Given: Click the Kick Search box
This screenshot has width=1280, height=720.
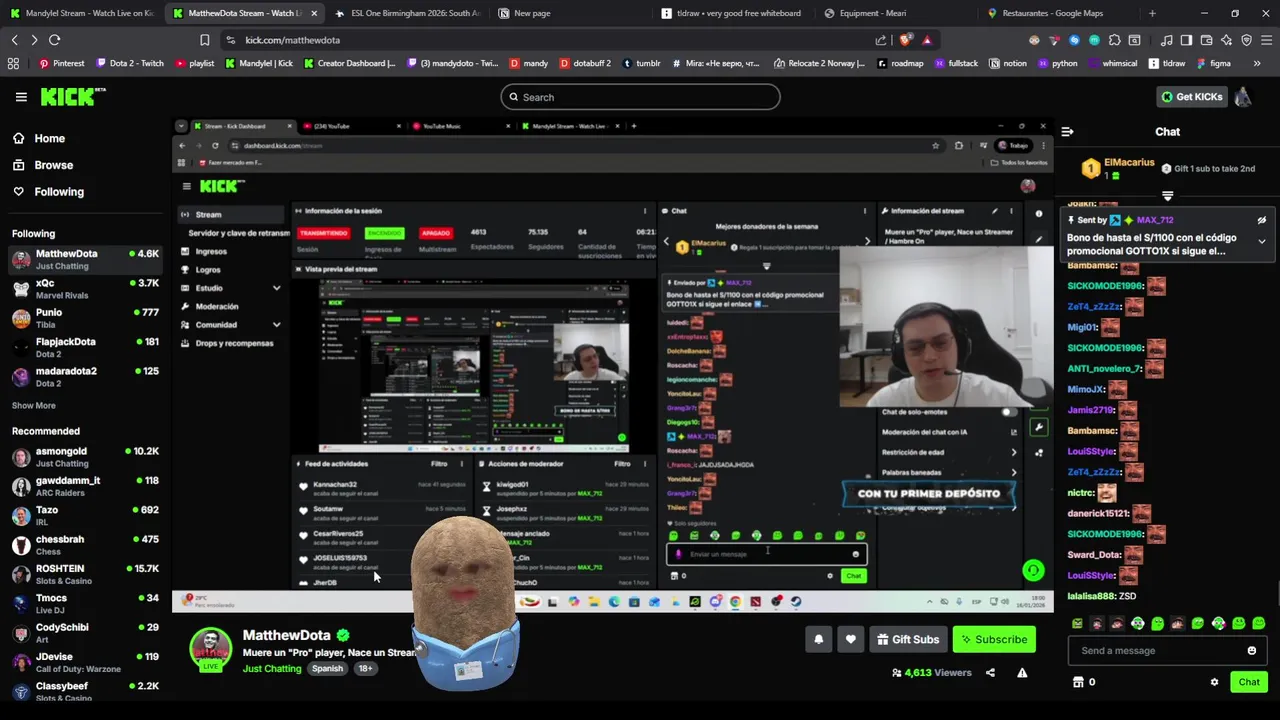Looking at the screenshot, I should [640, 97].
